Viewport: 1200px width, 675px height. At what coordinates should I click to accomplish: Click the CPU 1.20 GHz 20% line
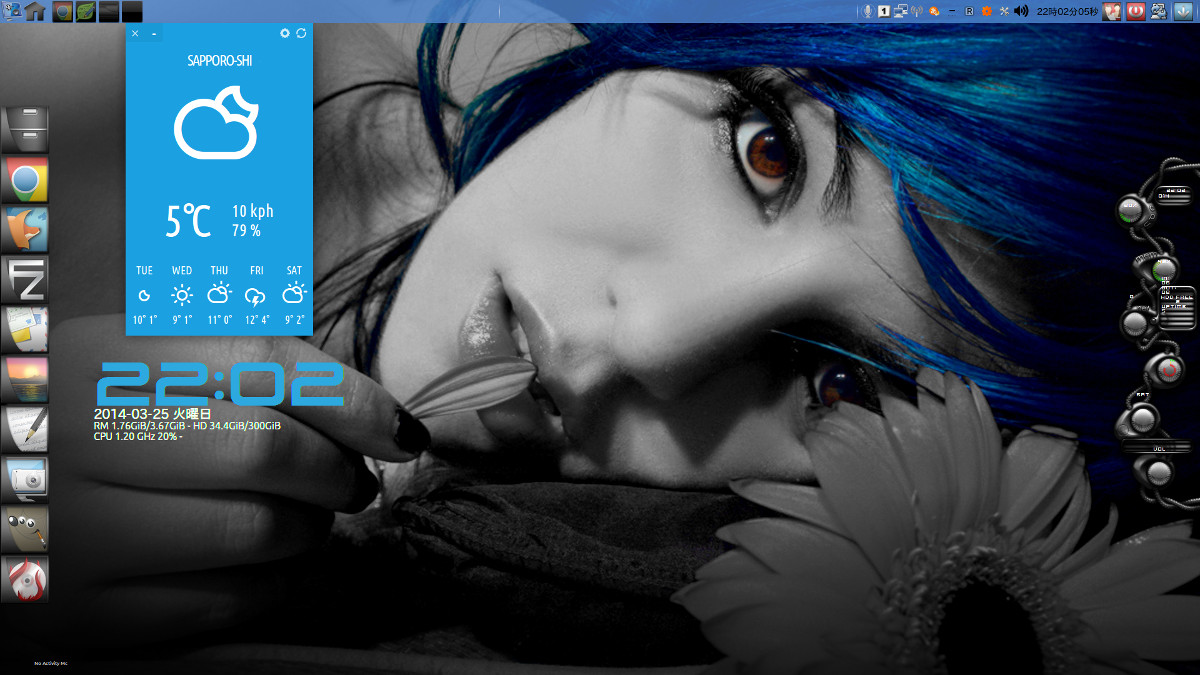138,437
